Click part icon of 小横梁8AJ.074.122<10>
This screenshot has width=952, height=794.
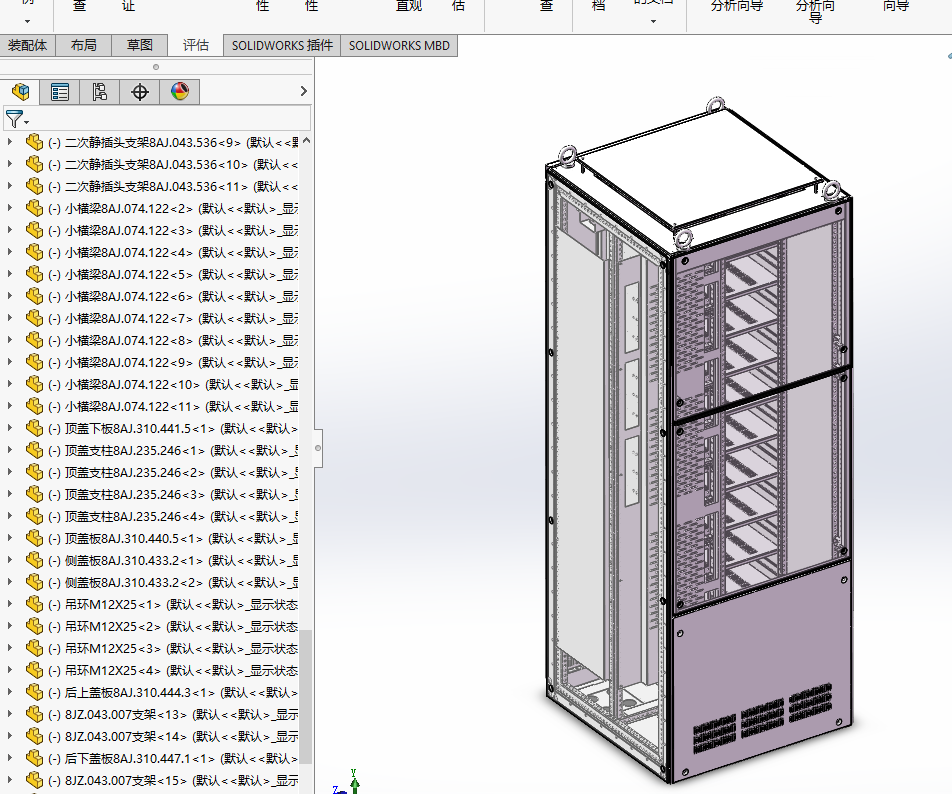[x=35, y=384]
